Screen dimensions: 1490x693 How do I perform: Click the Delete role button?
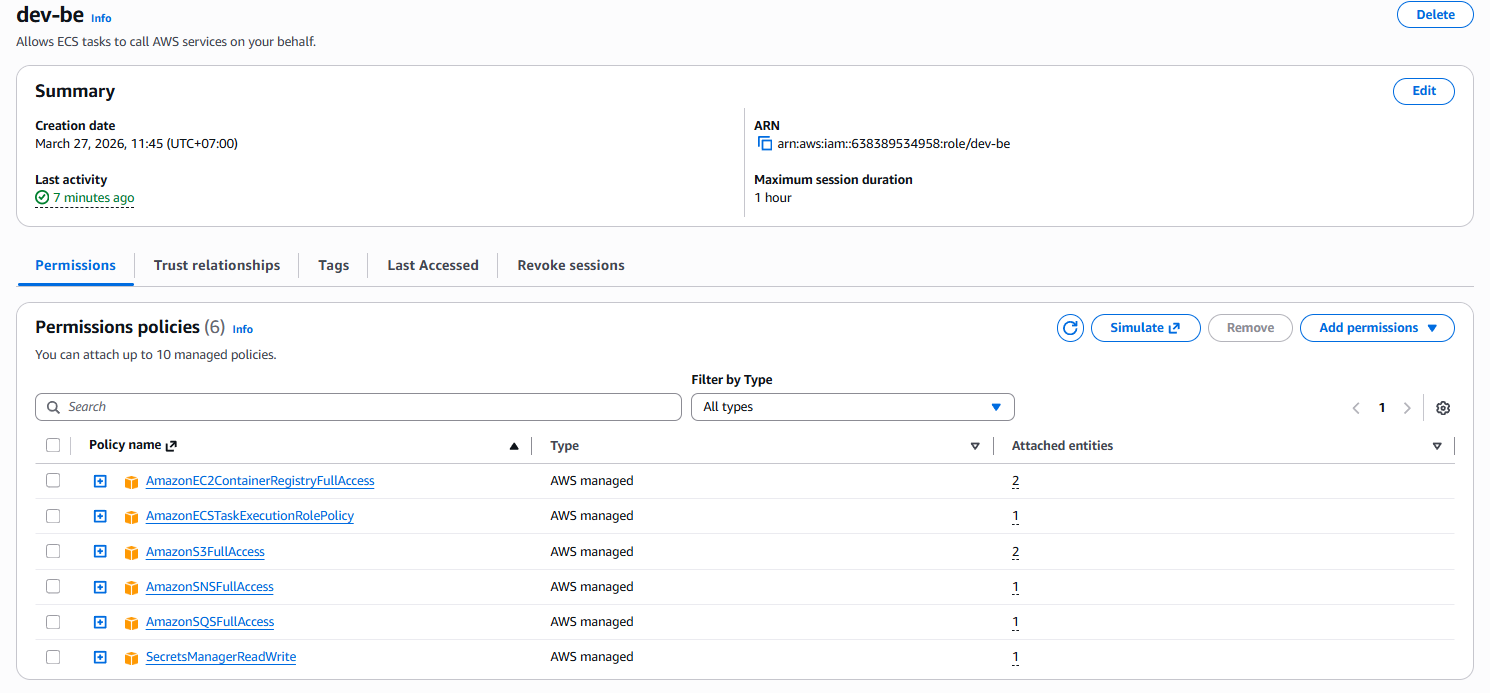[1435, 14]
